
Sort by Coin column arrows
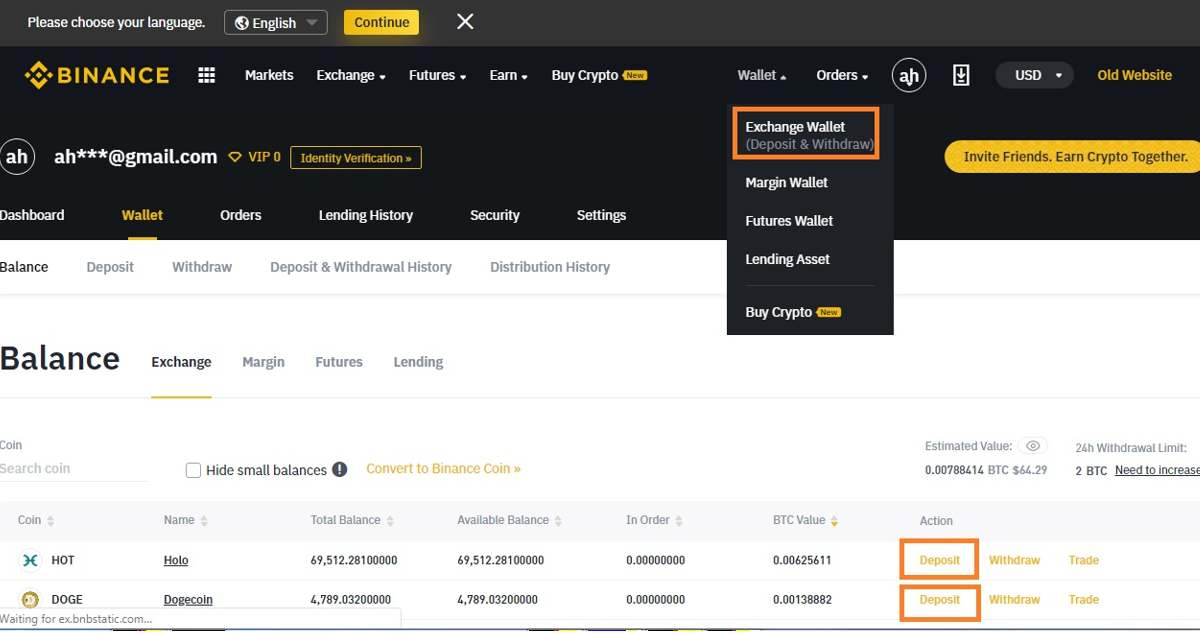coord(50,521)
